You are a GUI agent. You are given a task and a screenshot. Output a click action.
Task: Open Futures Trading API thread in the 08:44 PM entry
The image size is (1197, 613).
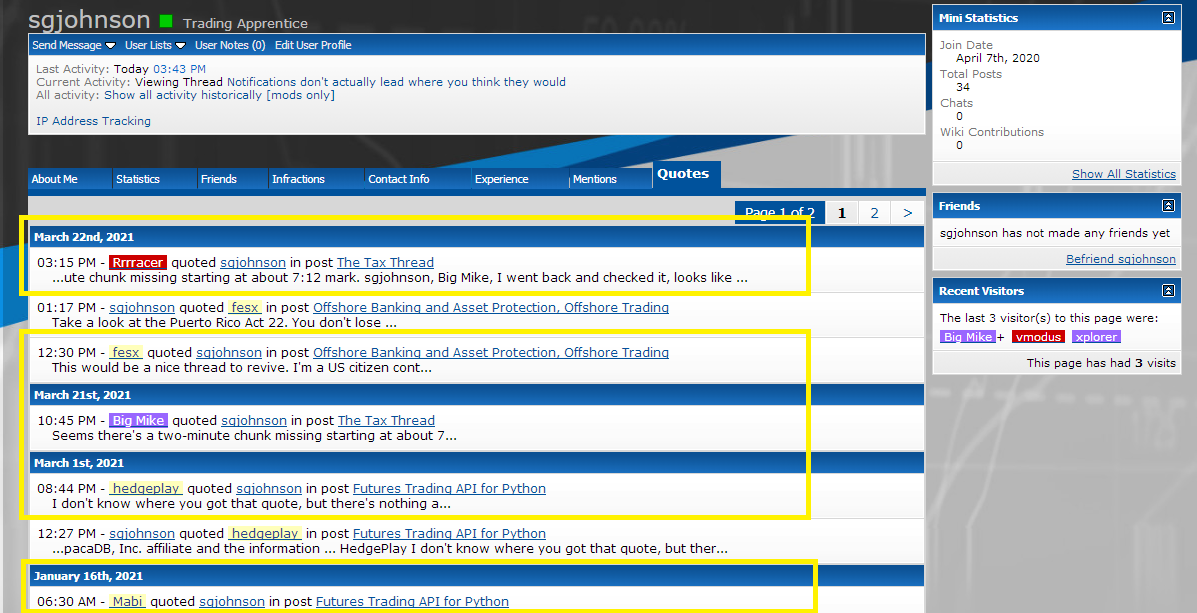pos(449,489)
